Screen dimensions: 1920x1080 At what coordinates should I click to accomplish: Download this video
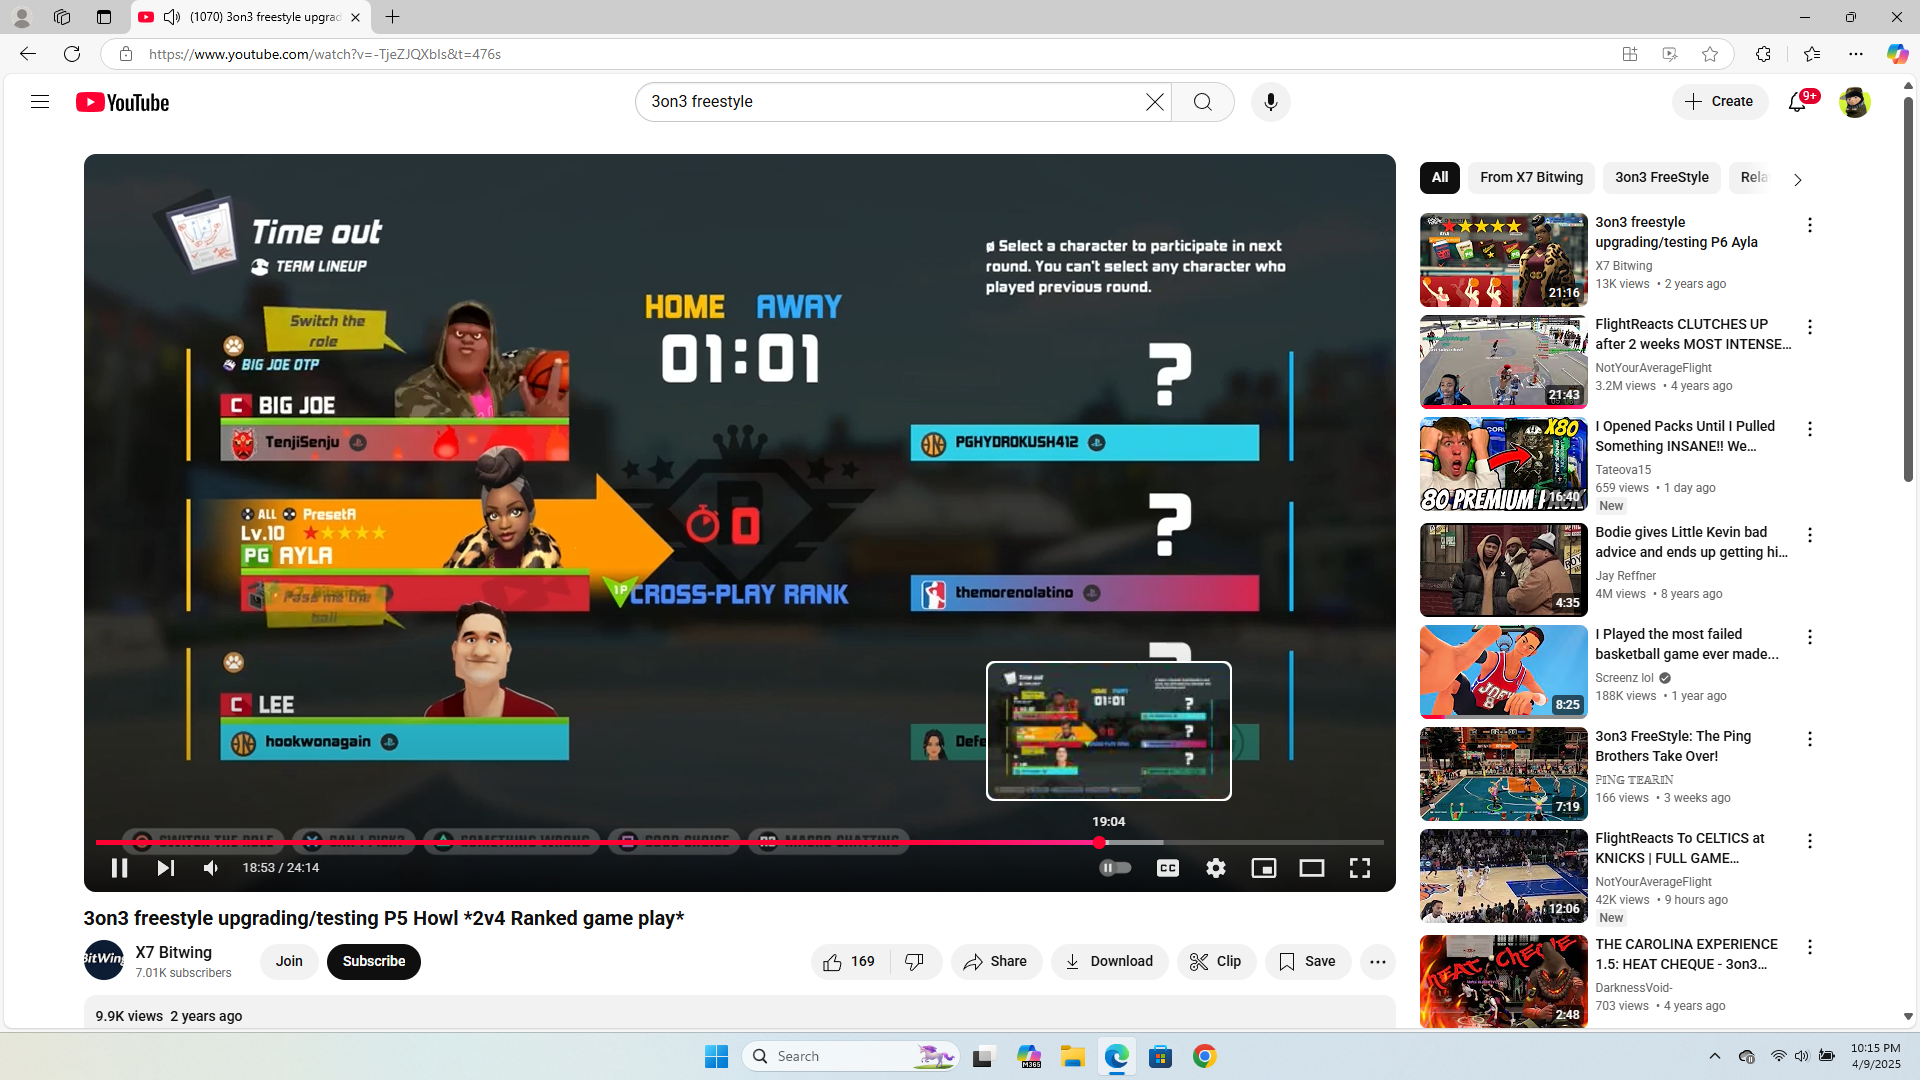[1109, 962]
